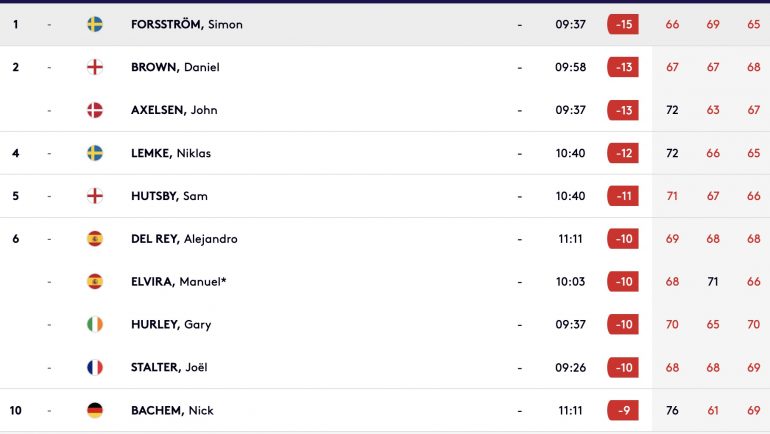This screenshot has width=770, height=434.
Task: Click Bachem's round two score 61
Action: tap(713, 410)
